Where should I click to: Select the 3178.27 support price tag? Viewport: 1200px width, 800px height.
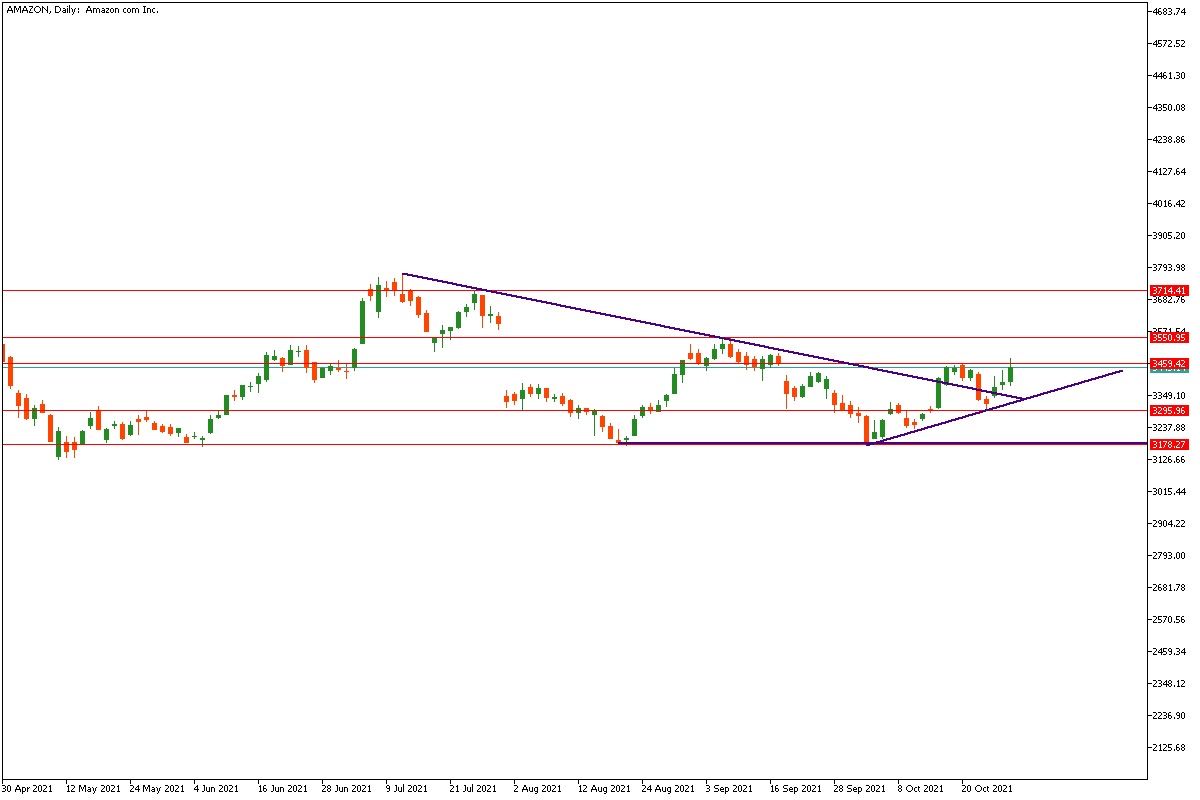pyautogui.click(x=1167, y=444)
